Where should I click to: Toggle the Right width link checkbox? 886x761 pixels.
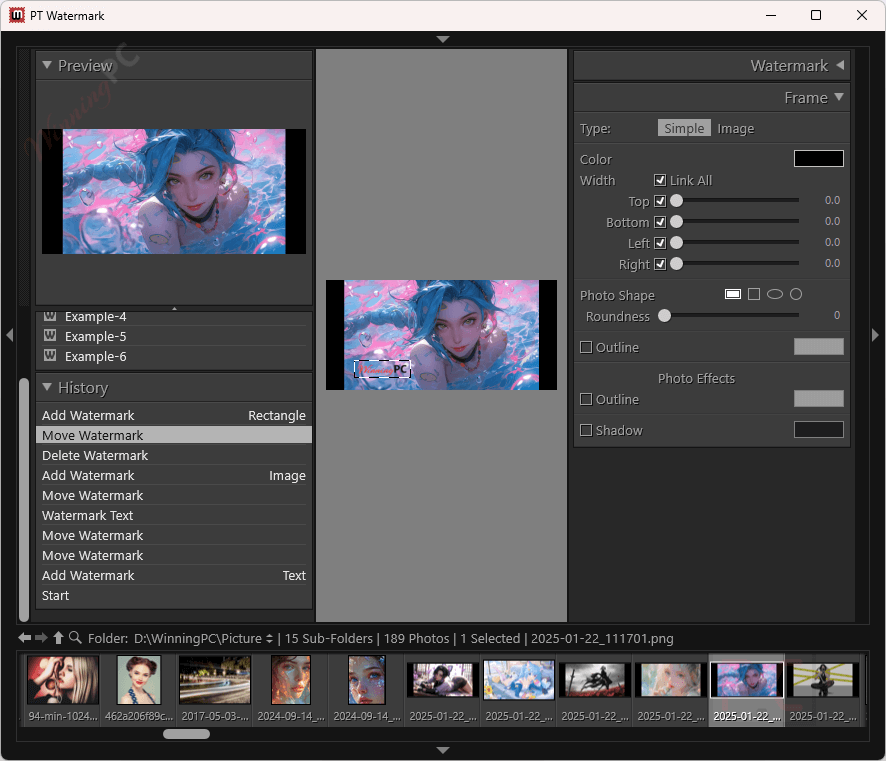(x=660, y=264)
